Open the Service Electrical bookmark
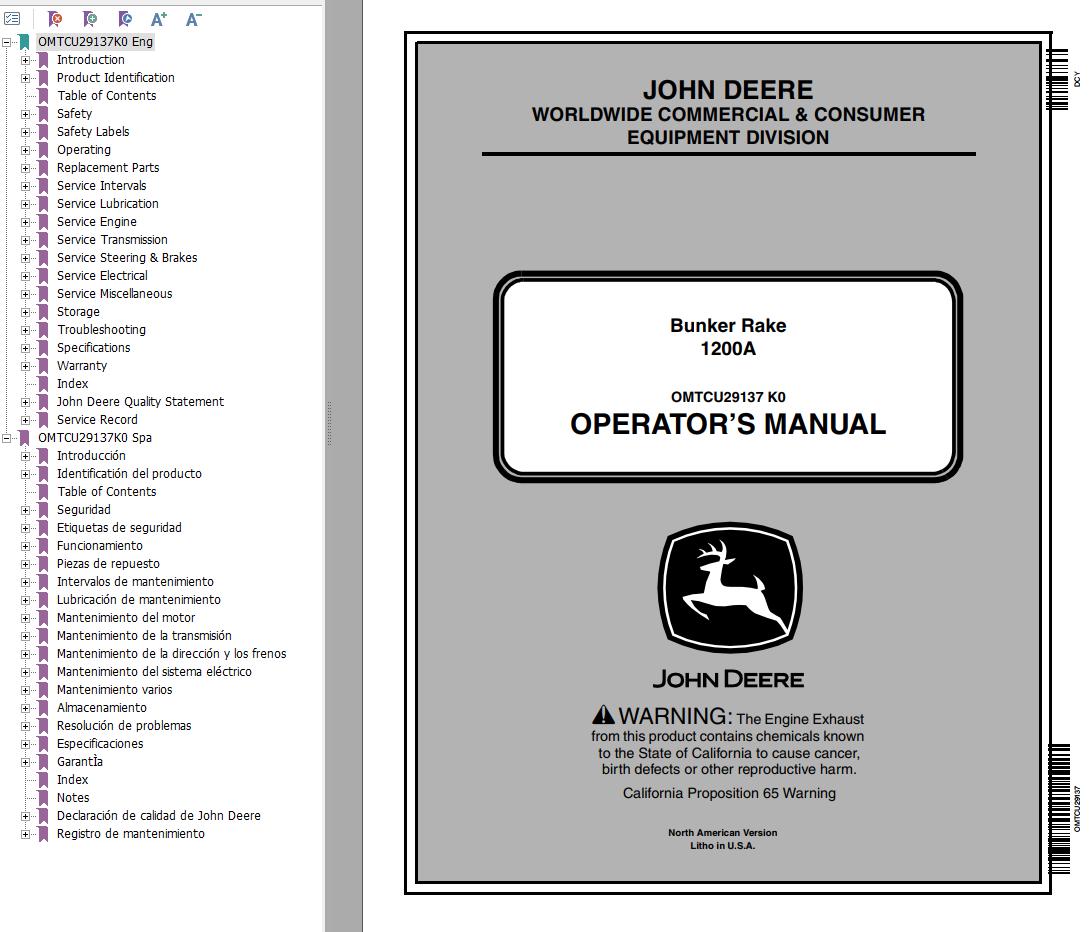The height and width of the screenshot is (932, 1089). coord(102,276)
